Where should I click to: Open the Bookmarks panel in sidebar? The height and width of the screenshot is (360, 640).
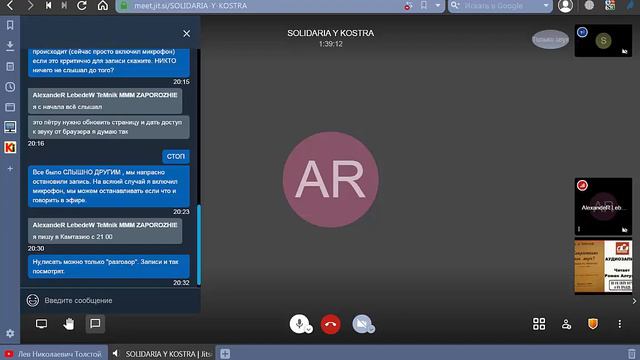click(10, 25)
